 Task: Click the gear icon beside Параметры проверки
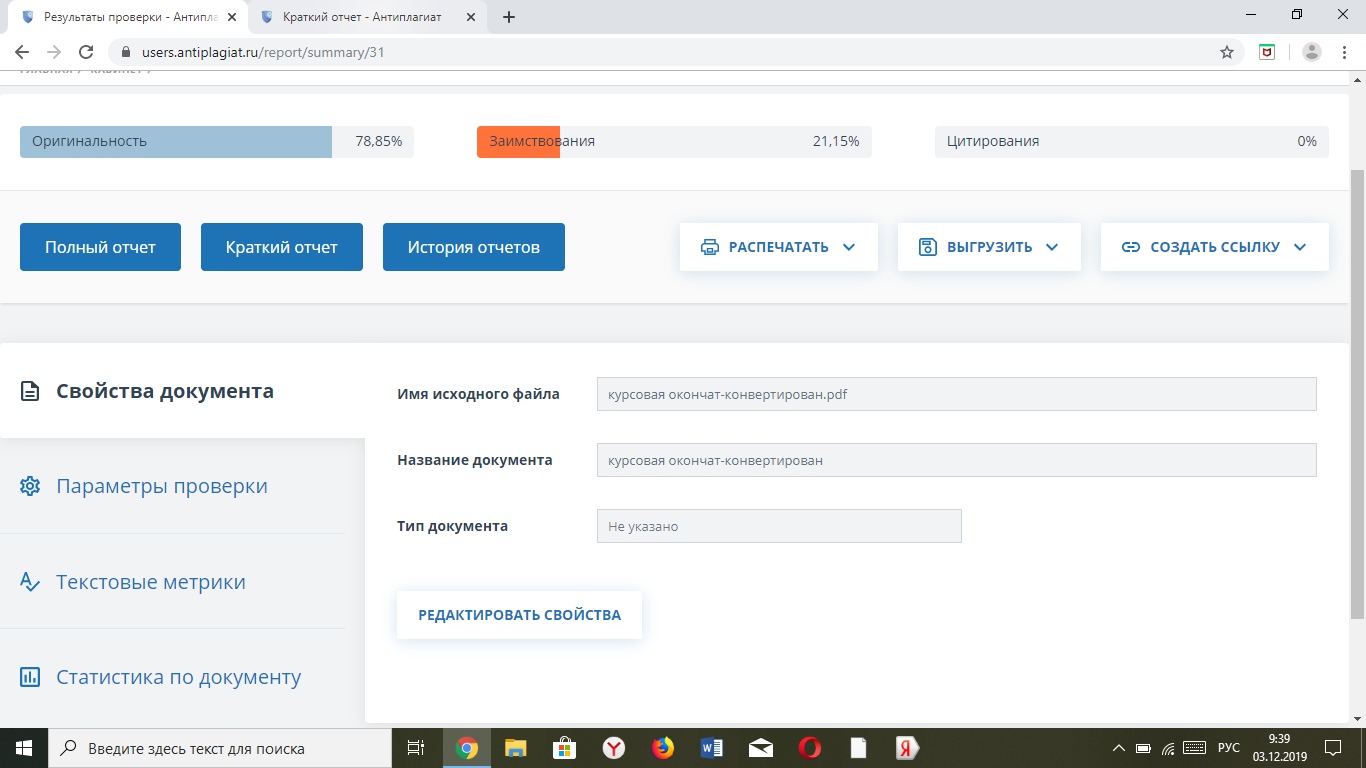[30, 487]
